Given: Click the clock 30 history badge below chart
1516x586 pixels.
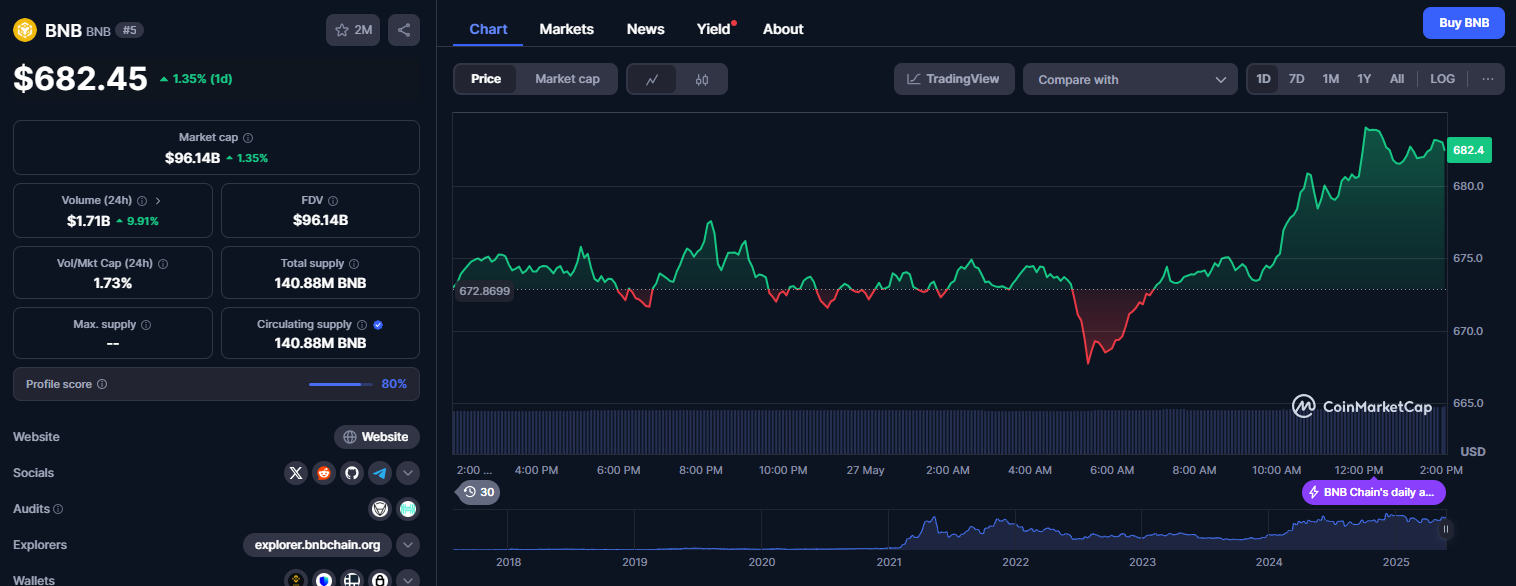Looking at the screenshot, I should [x=478, y=492].
